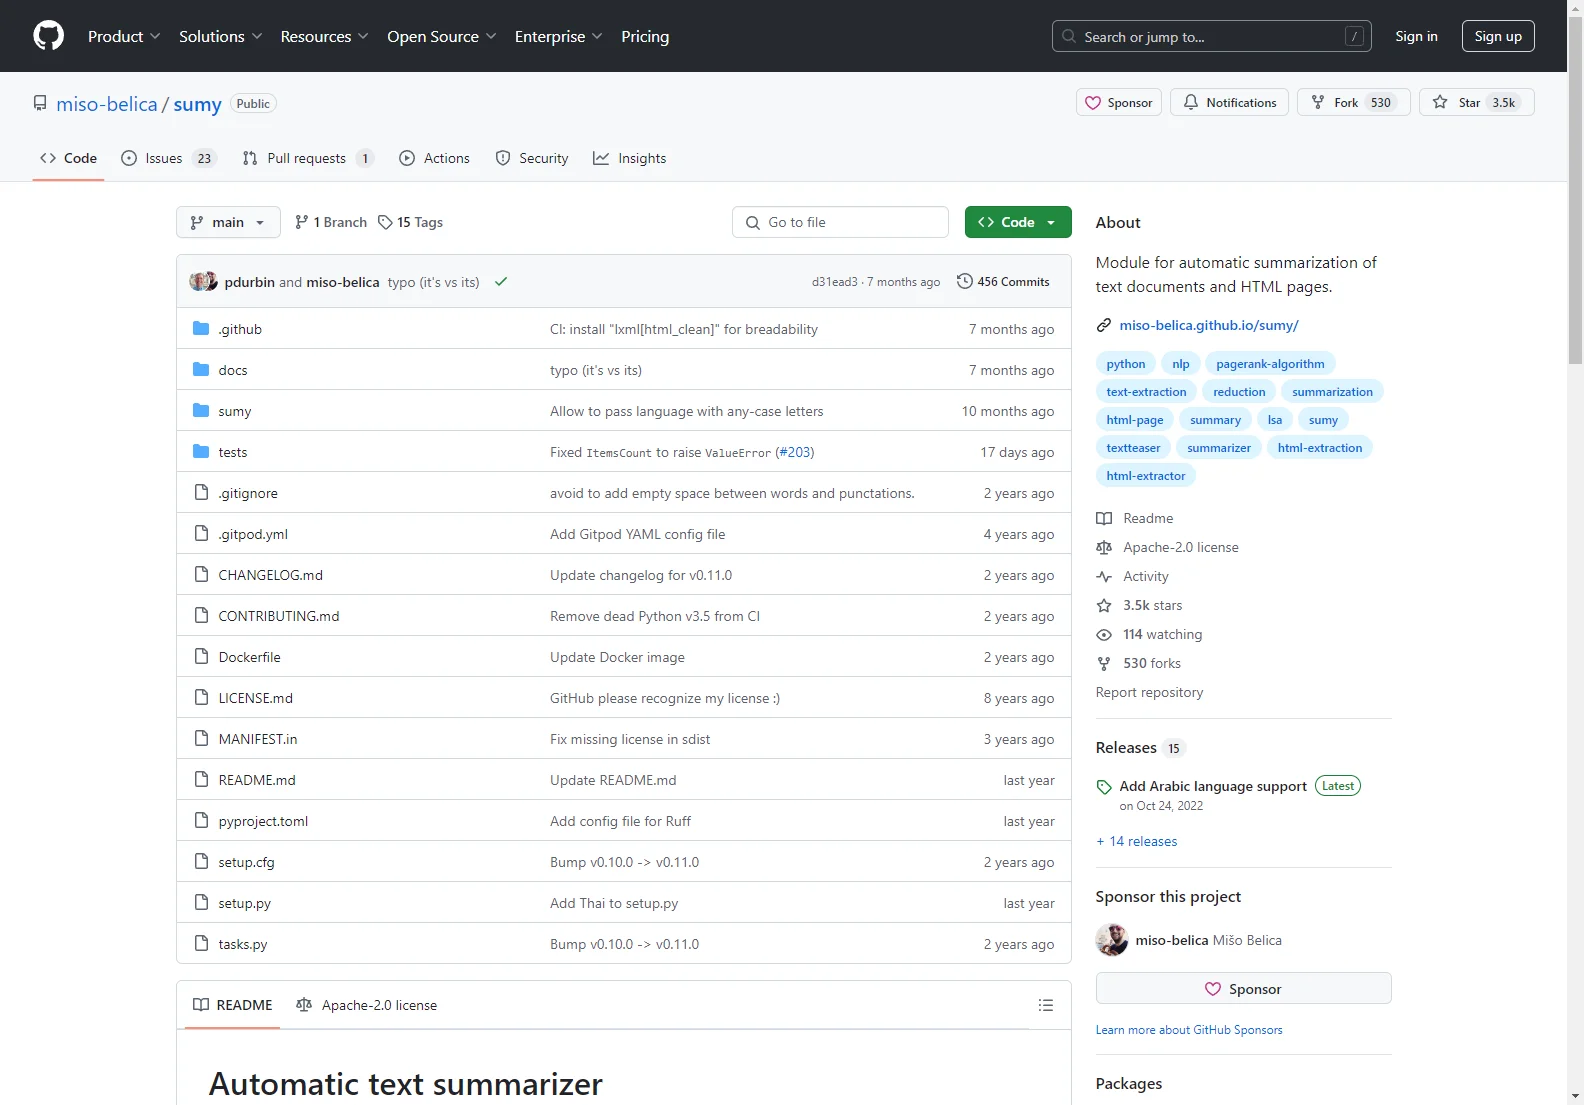
Task: Click the .github folder icon
Action: (x=201, y=329)
